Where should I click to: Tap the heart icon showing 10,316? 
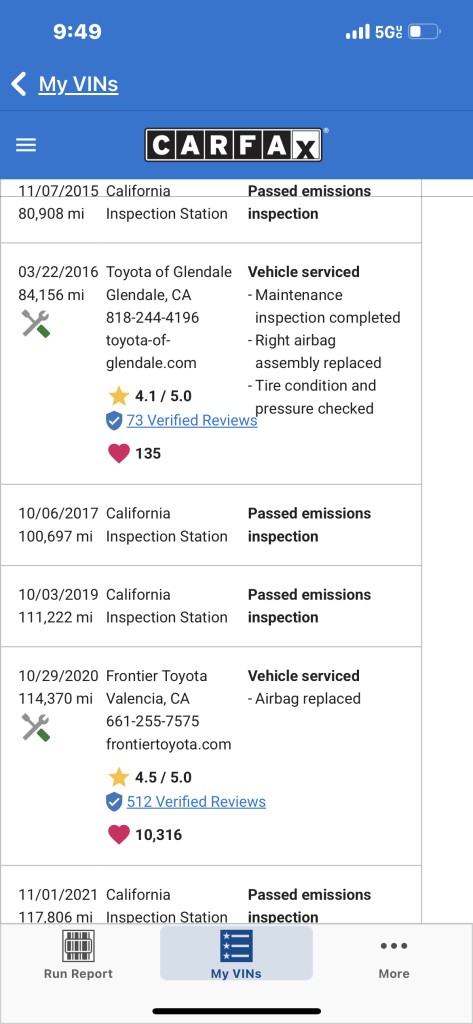click(x=118, y=835)
